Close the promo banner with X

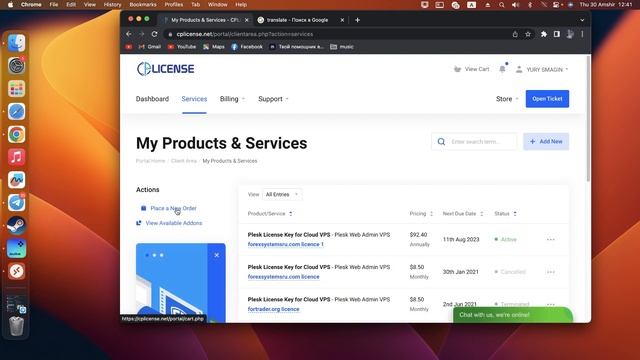tap(217, 255)
